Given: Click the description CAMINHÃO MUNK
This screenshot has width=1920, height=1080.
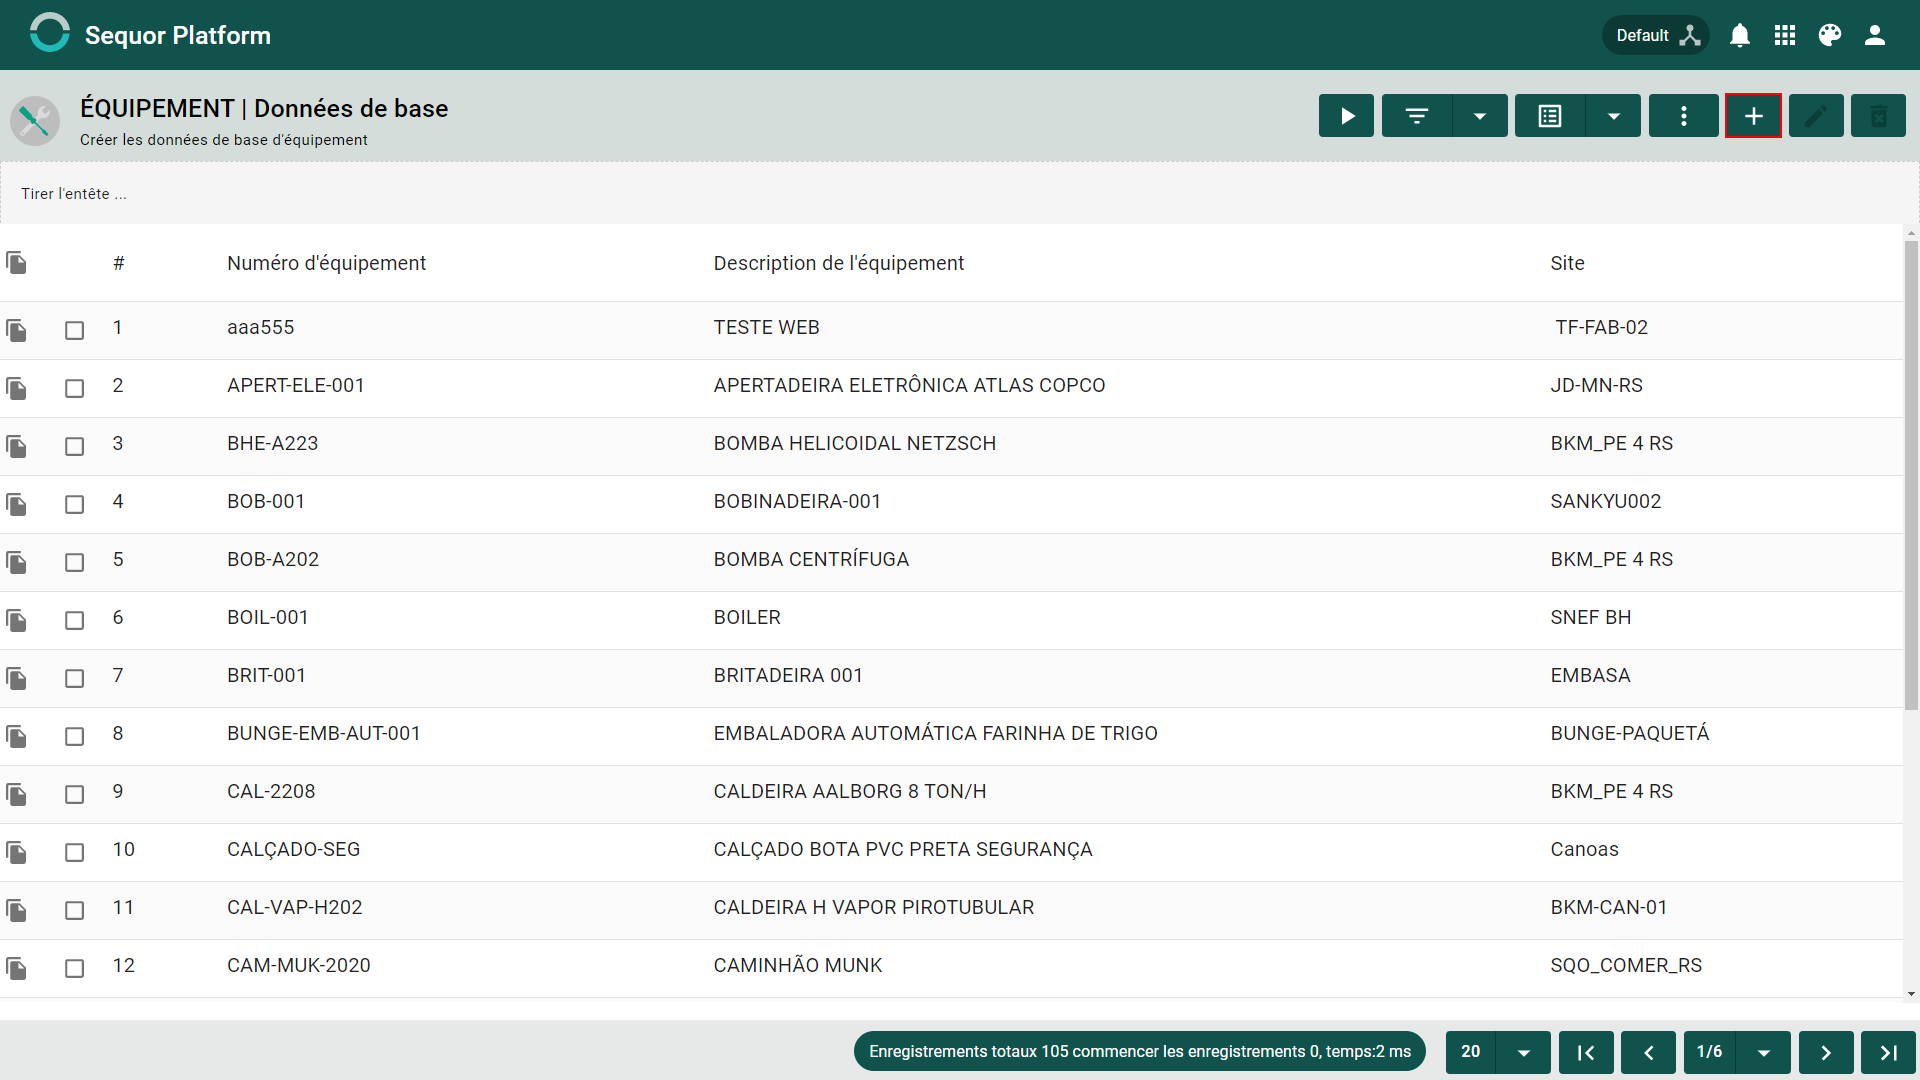Looking at the screenshot, I should pos(797,966).
